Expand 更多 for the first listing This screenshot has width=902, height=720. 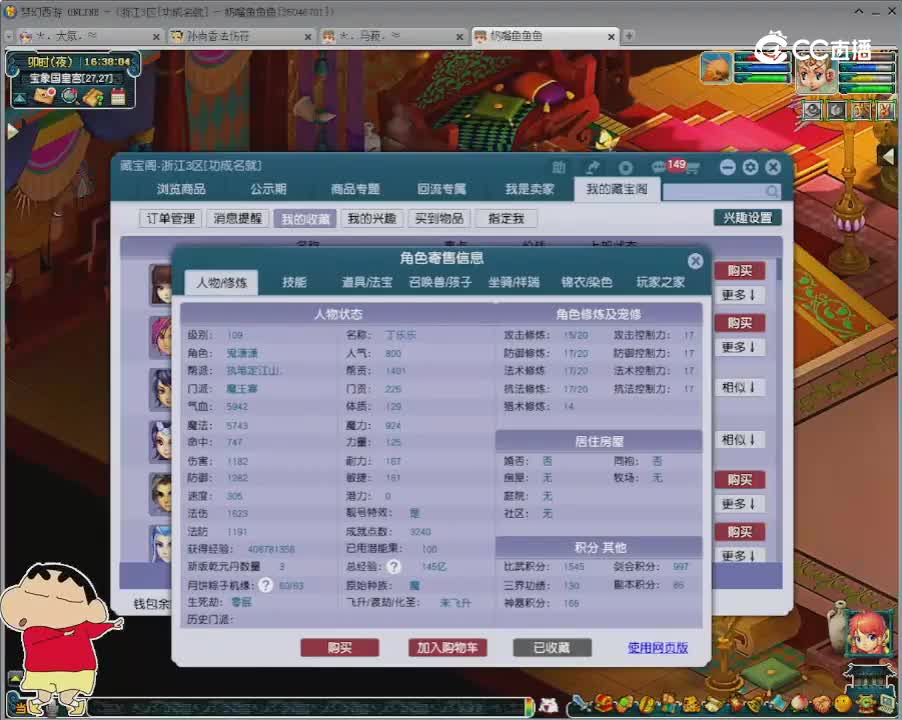(739, 295)
